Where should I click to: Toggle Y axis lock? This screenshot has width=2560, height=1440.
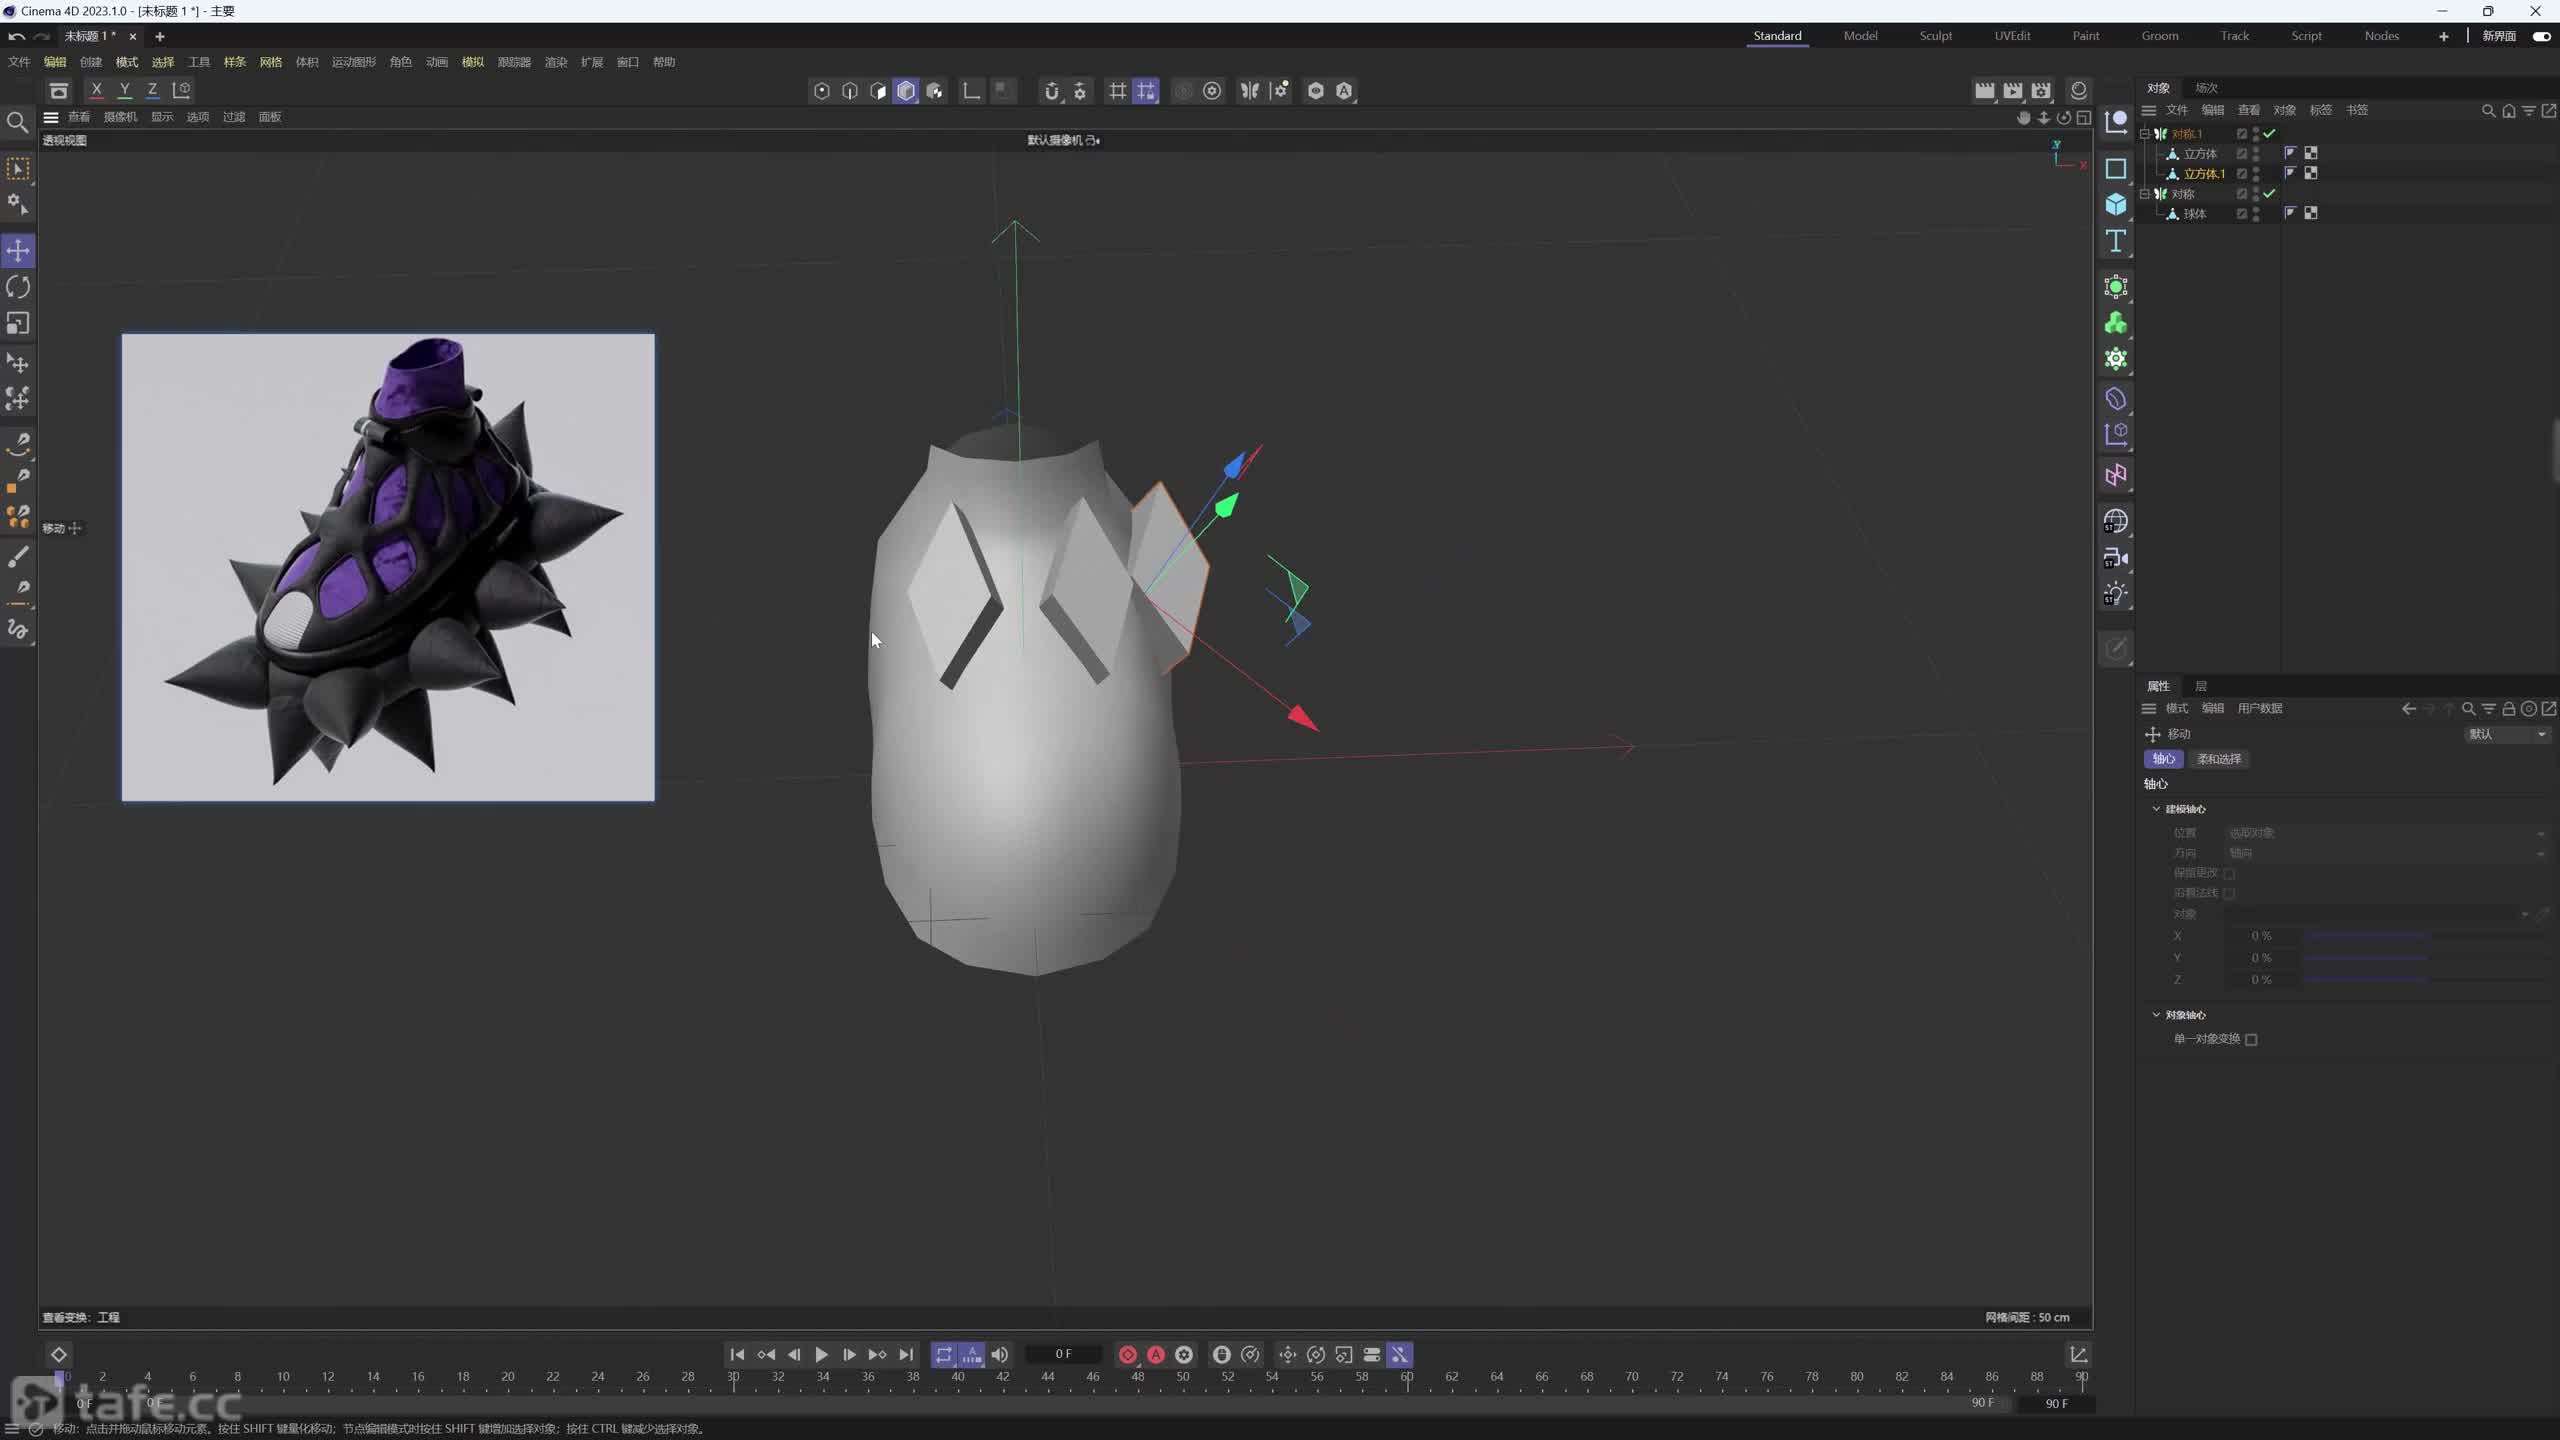[x=124, y=90]
